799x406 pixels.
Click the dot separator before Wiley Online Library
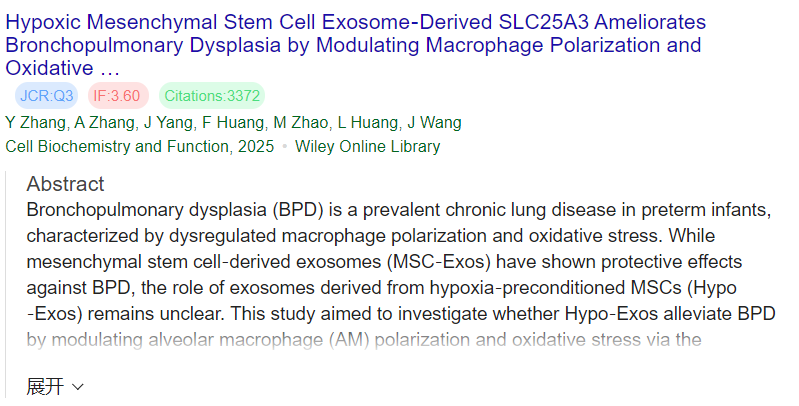point(284,146)
